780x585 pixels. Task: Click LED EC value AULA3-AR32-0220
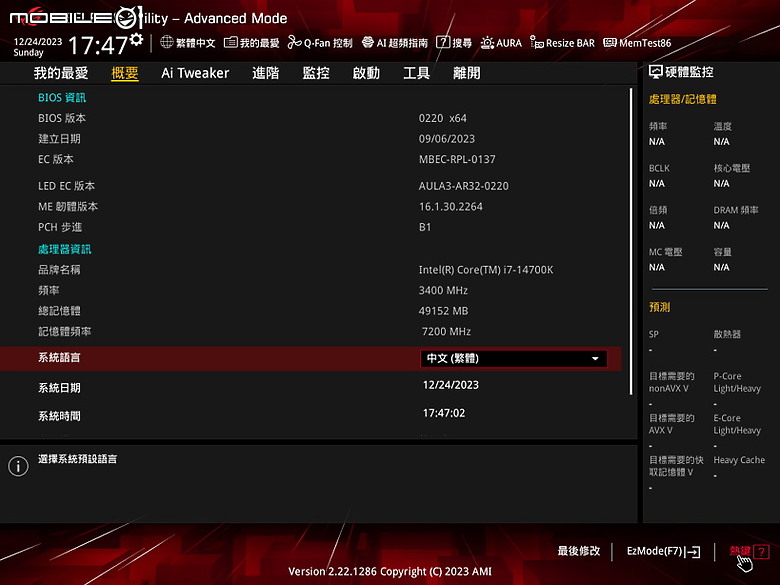tap(464, 186)
